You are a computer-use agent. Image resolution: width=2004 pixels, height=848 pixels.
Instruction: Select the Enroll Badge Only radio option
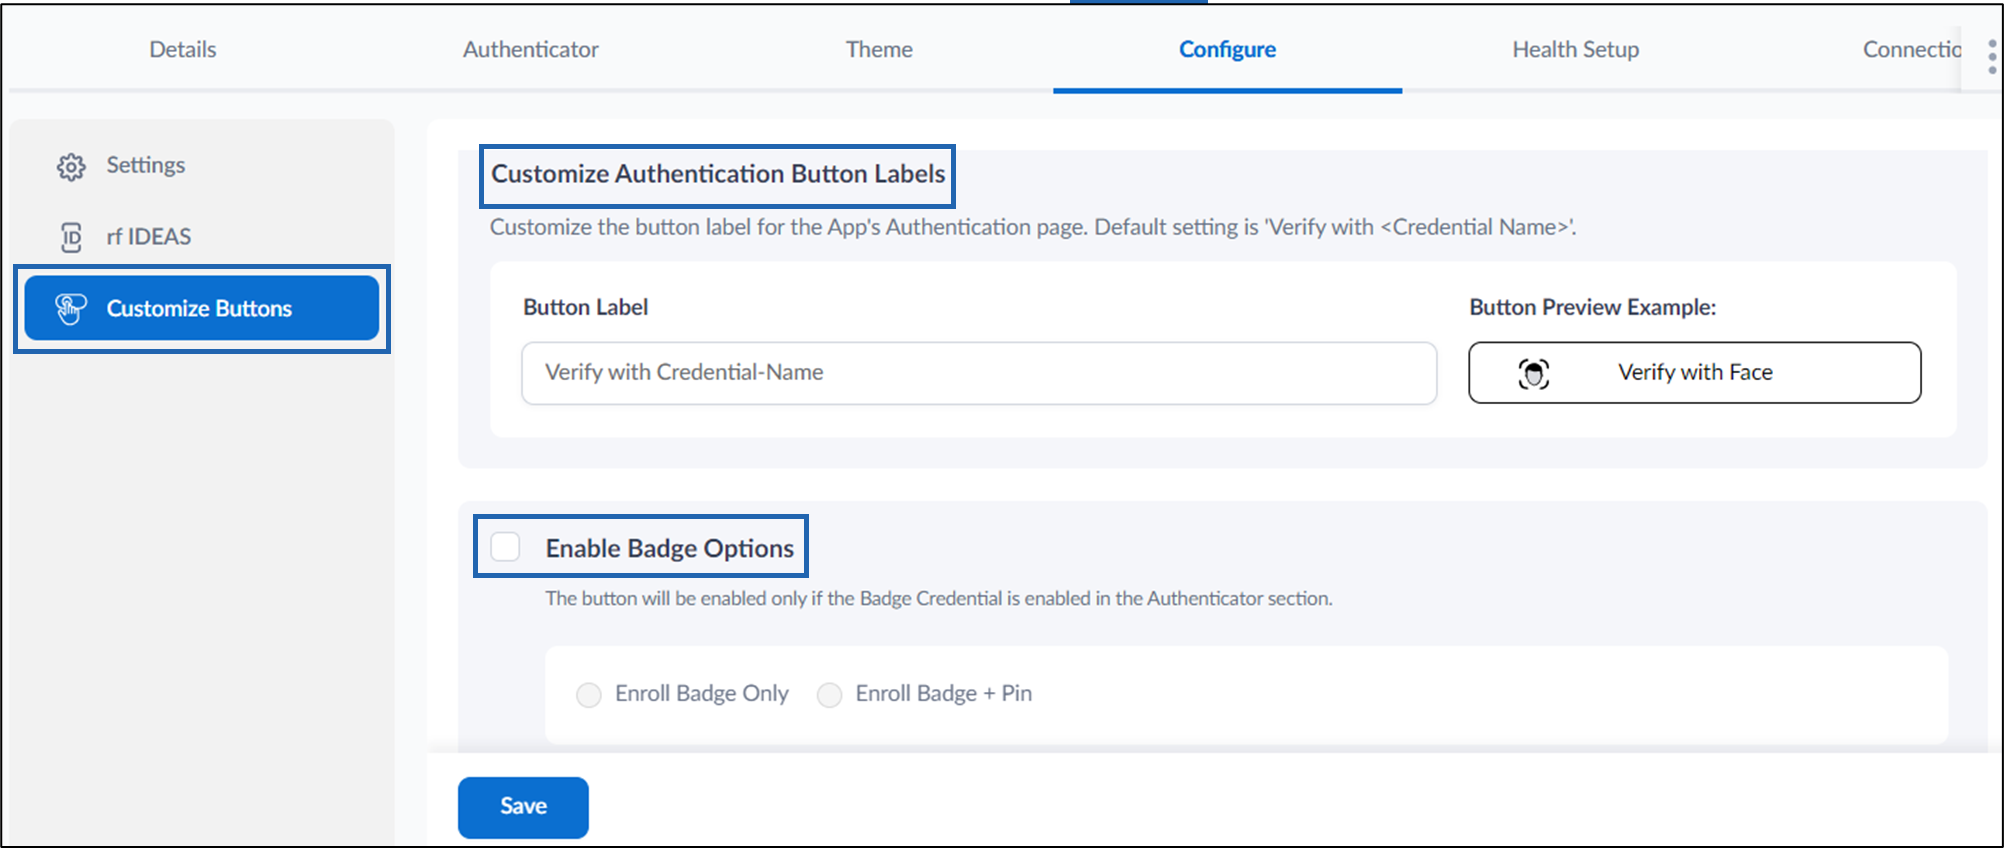click(x=589, y=694)
